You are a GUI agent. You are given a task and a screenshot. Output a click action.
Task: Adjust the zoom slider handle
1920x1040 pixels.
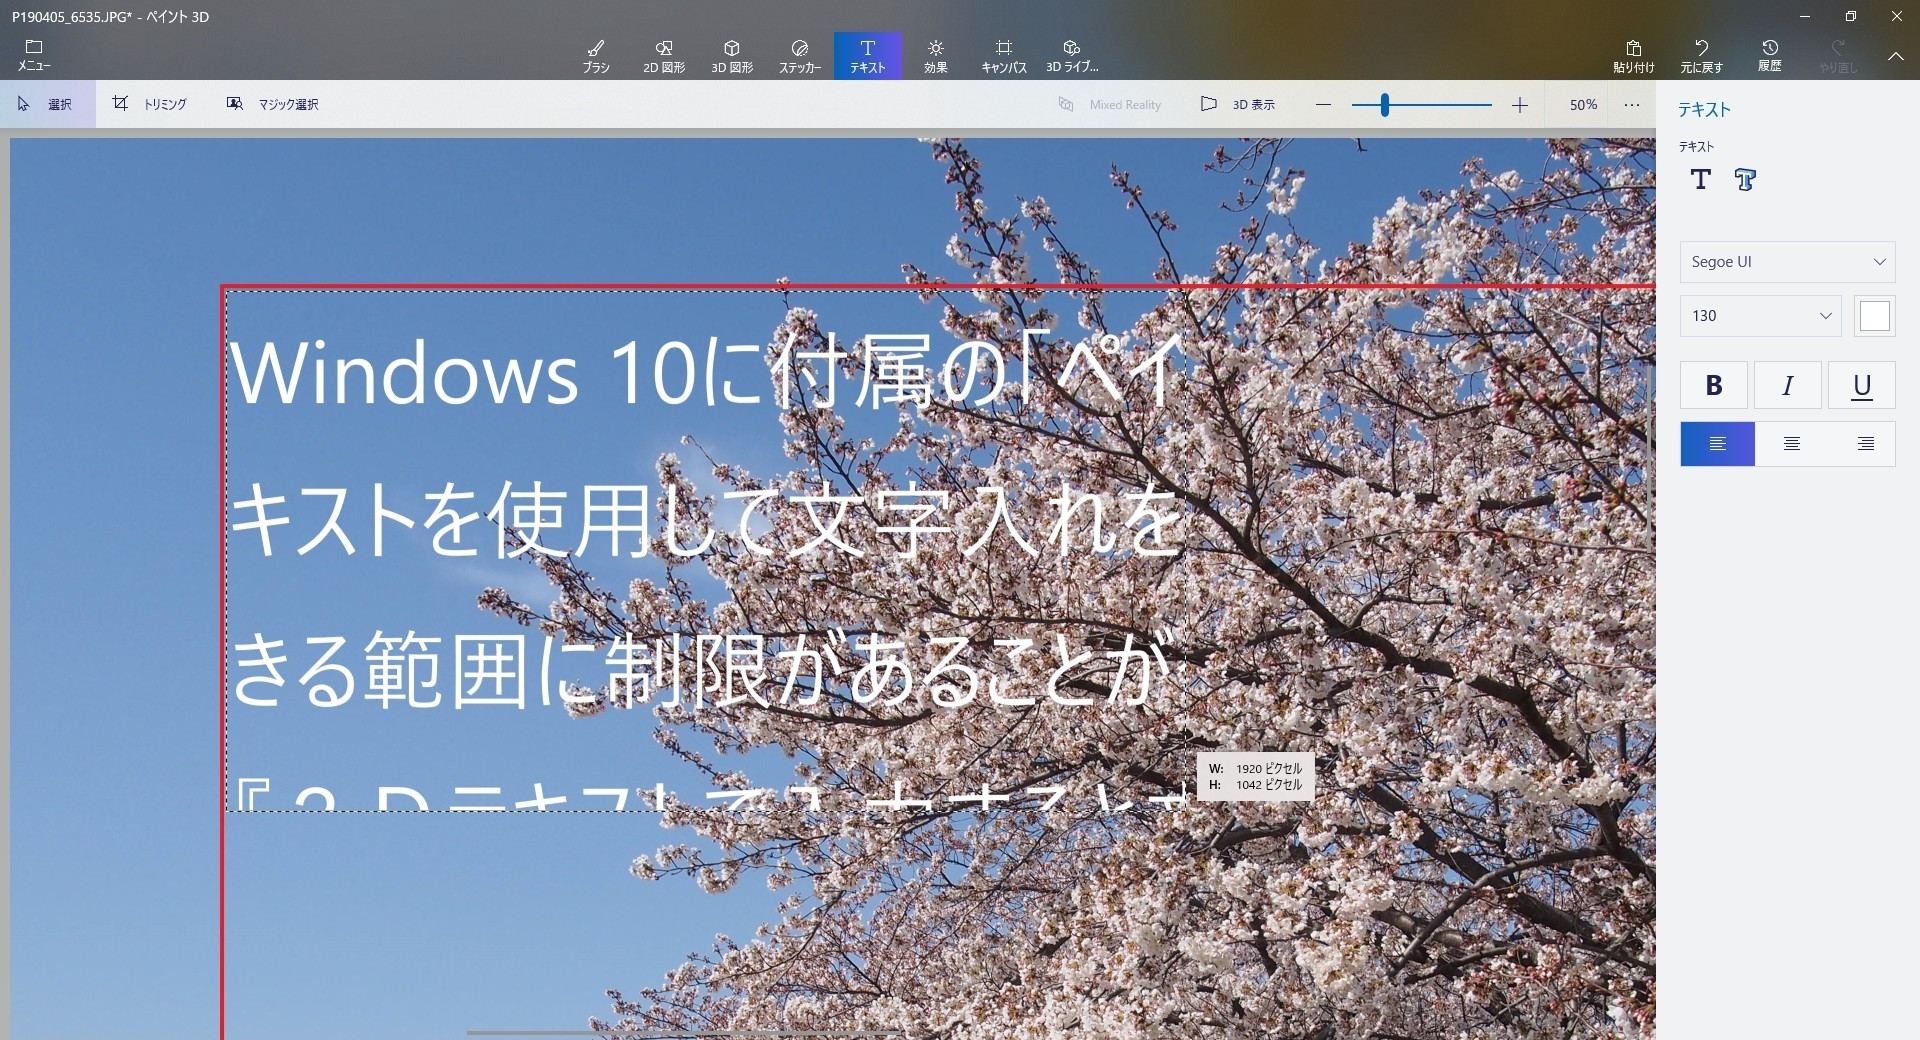1385,105
